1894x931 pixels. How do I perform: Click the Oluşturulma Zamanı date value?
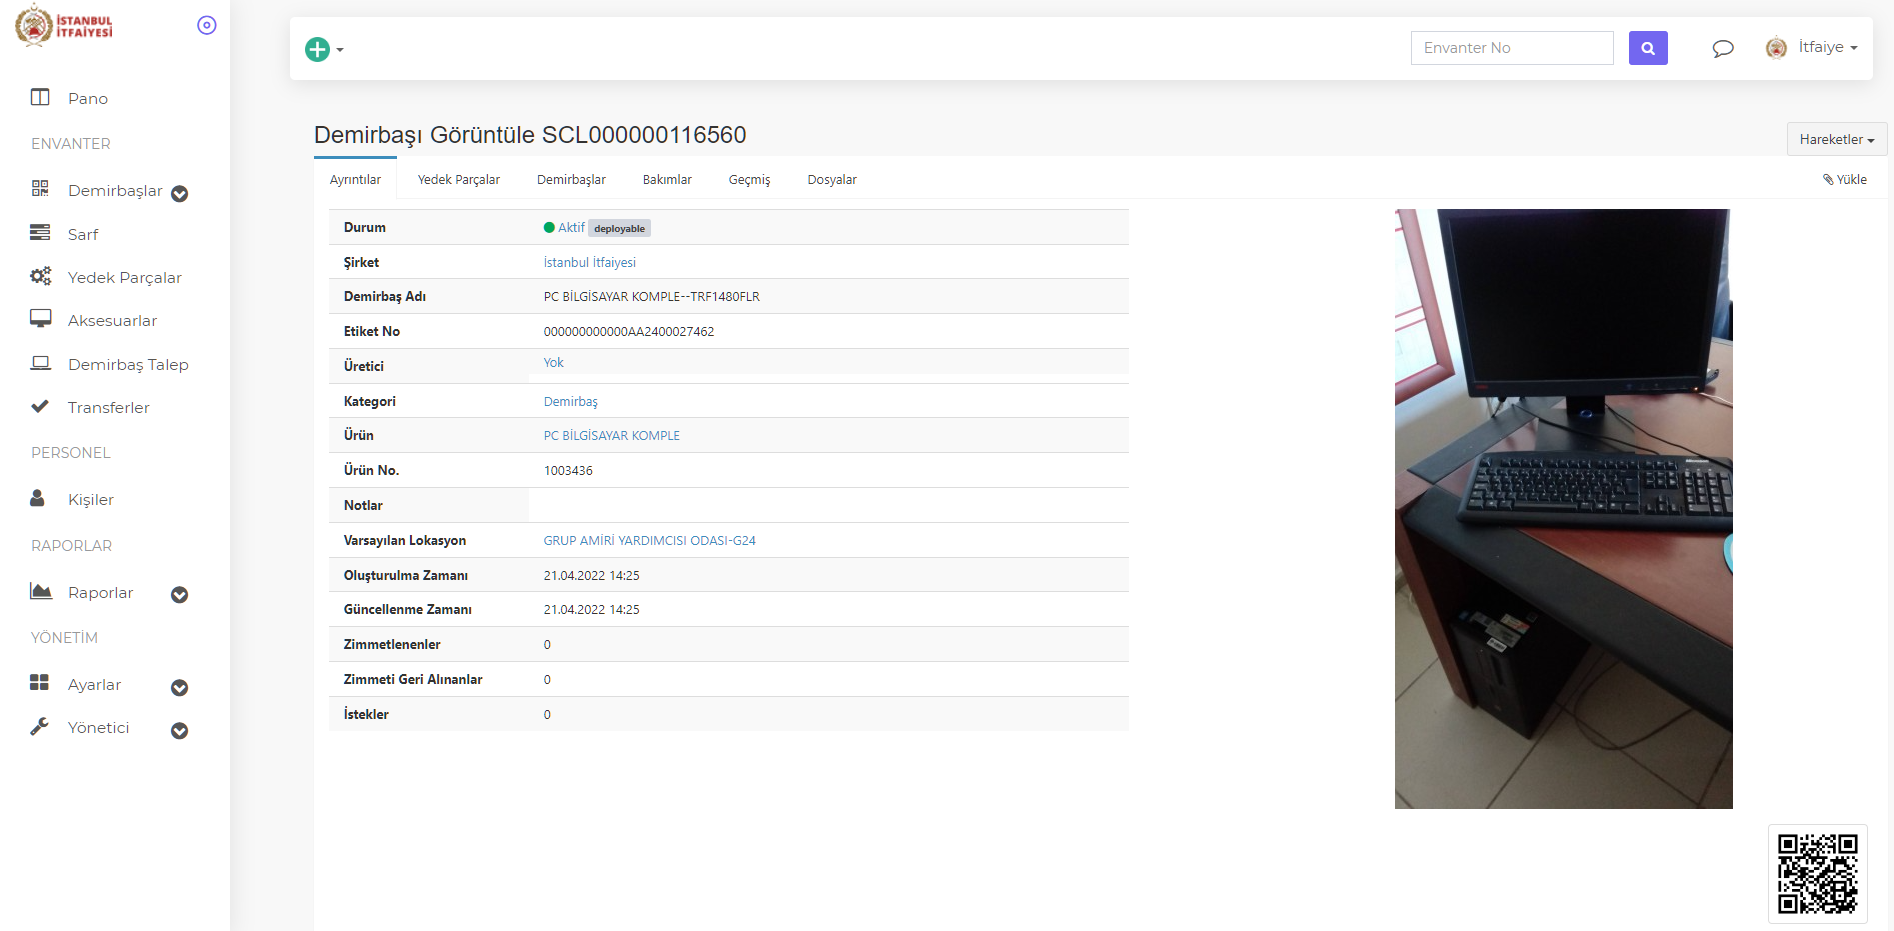pos(591,575)
